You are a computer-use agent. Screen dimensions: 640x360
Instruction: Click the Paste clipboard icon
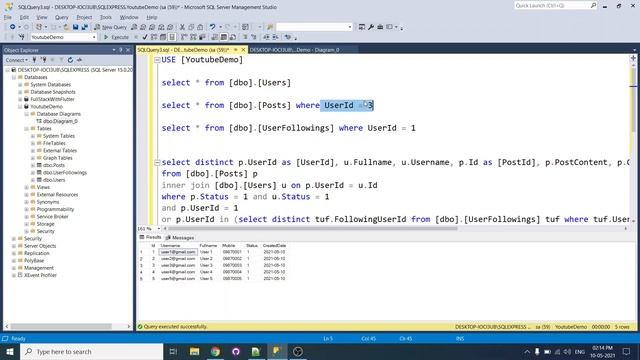coord(200,27)
